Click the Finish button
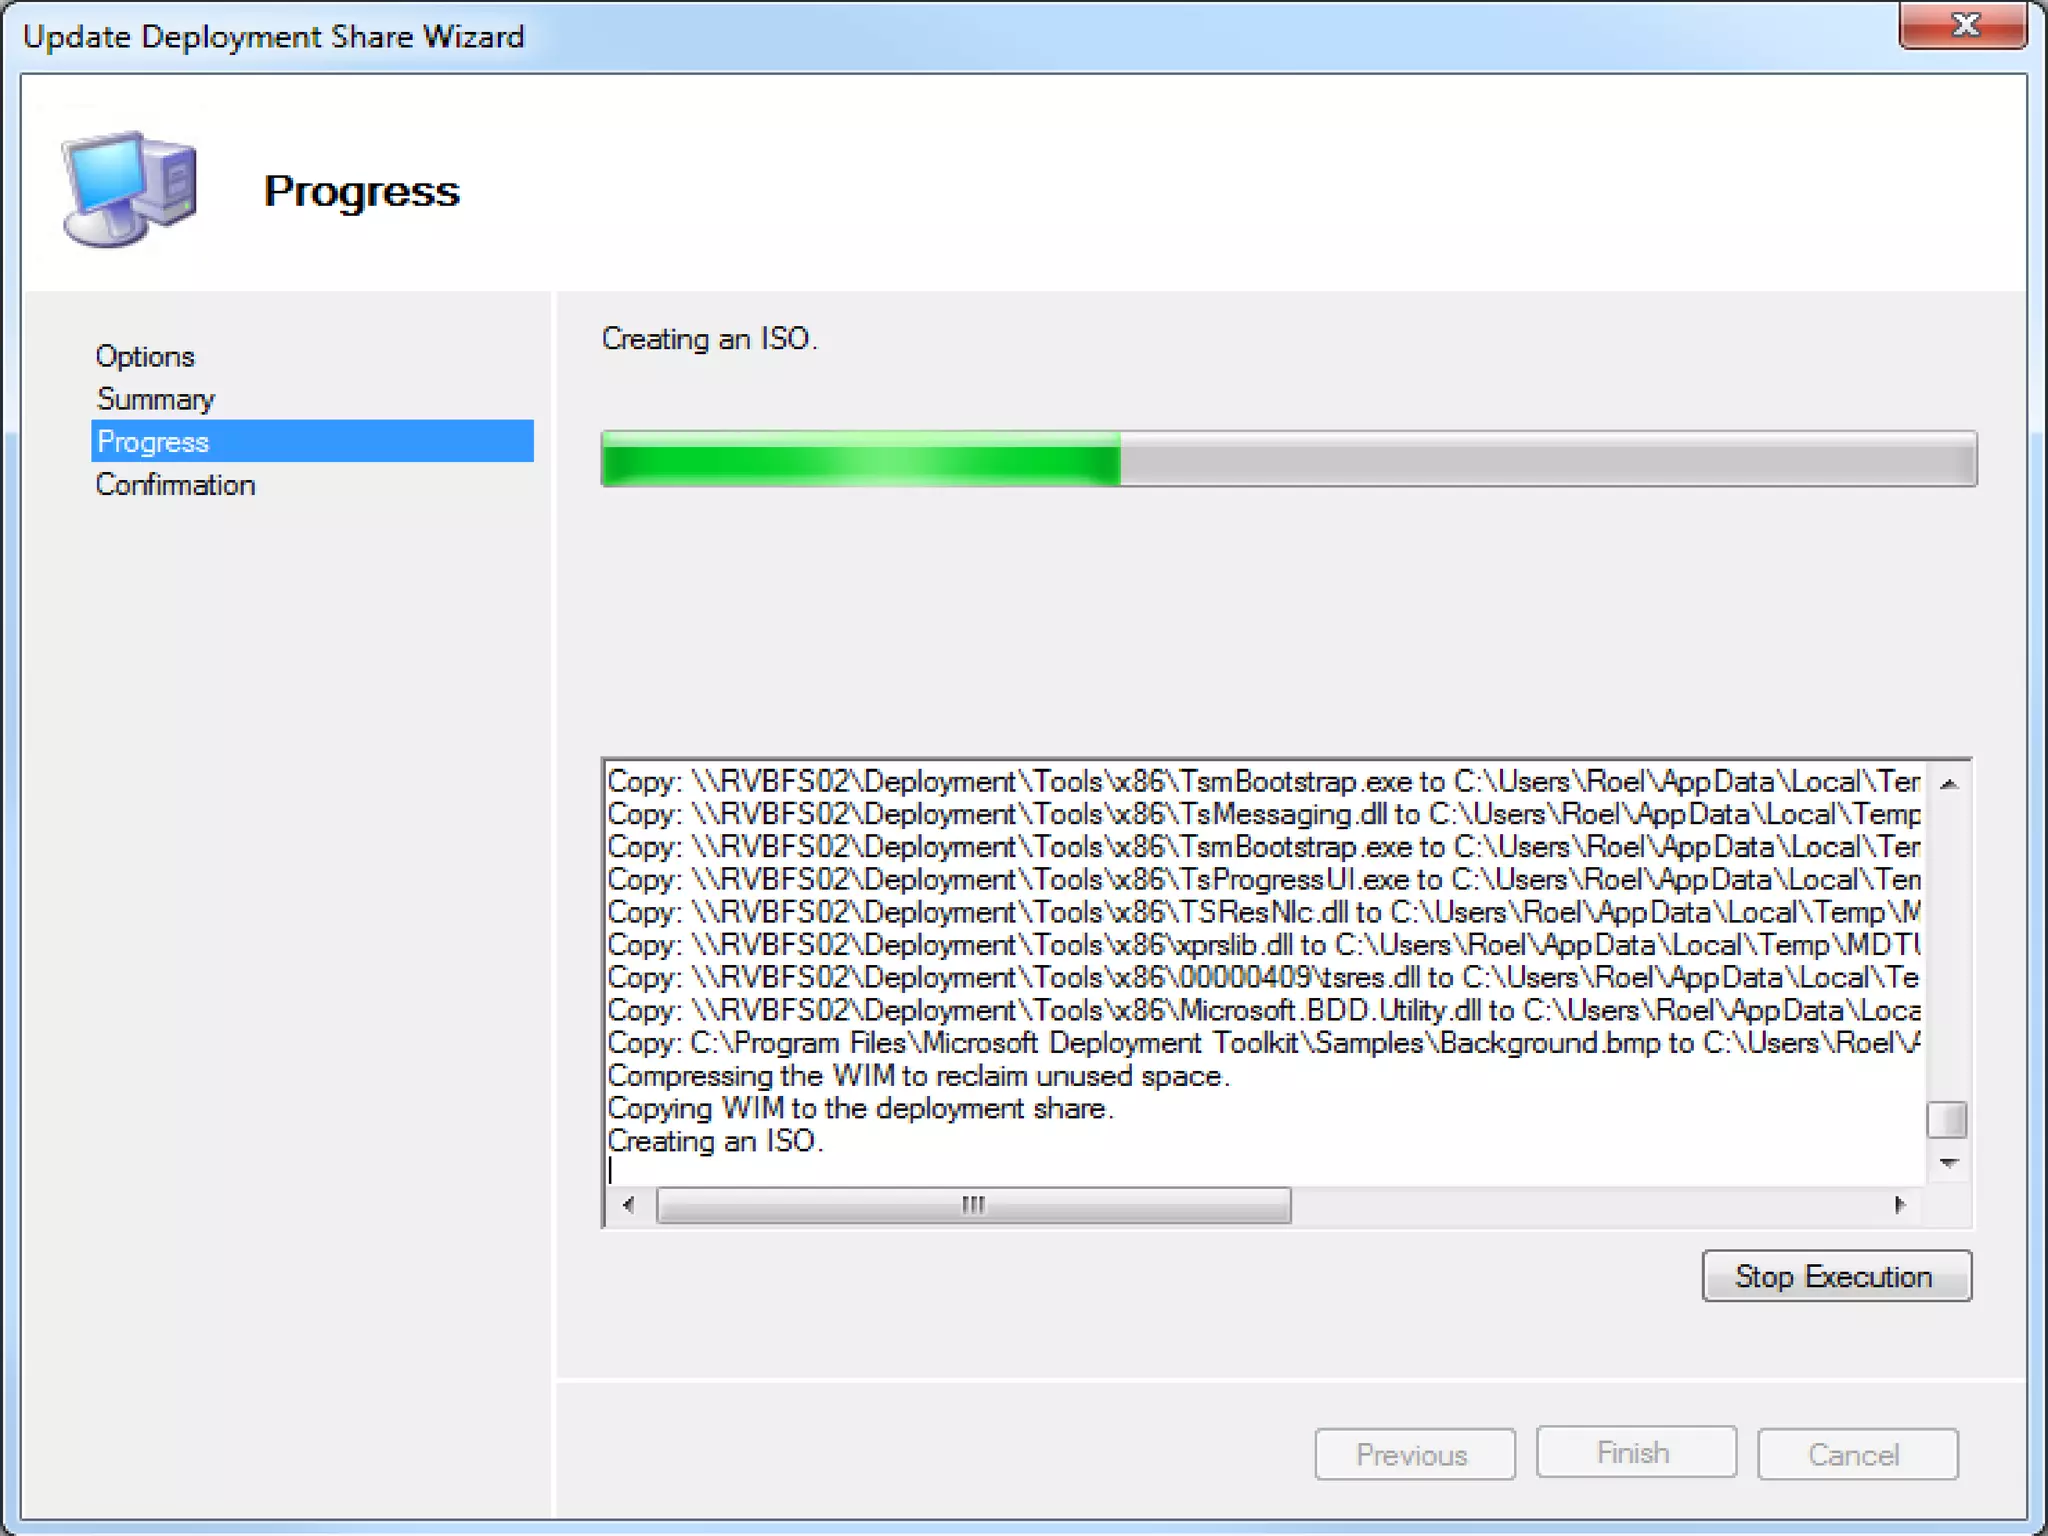This screenshot has height=1536, width=2048. (1635, 1452)
